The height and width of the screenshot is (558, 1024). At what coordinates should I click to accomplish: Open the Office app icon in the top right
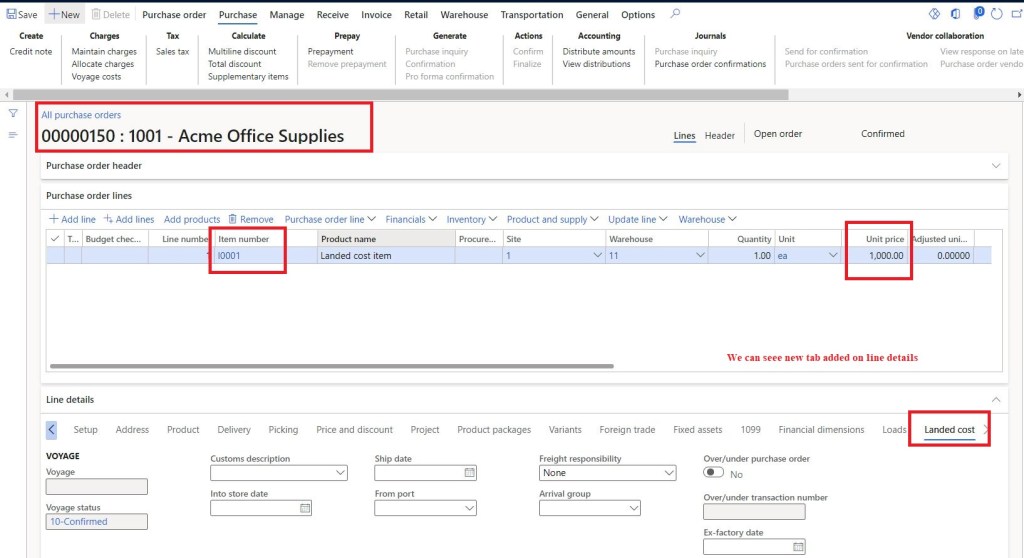(956, 14)
